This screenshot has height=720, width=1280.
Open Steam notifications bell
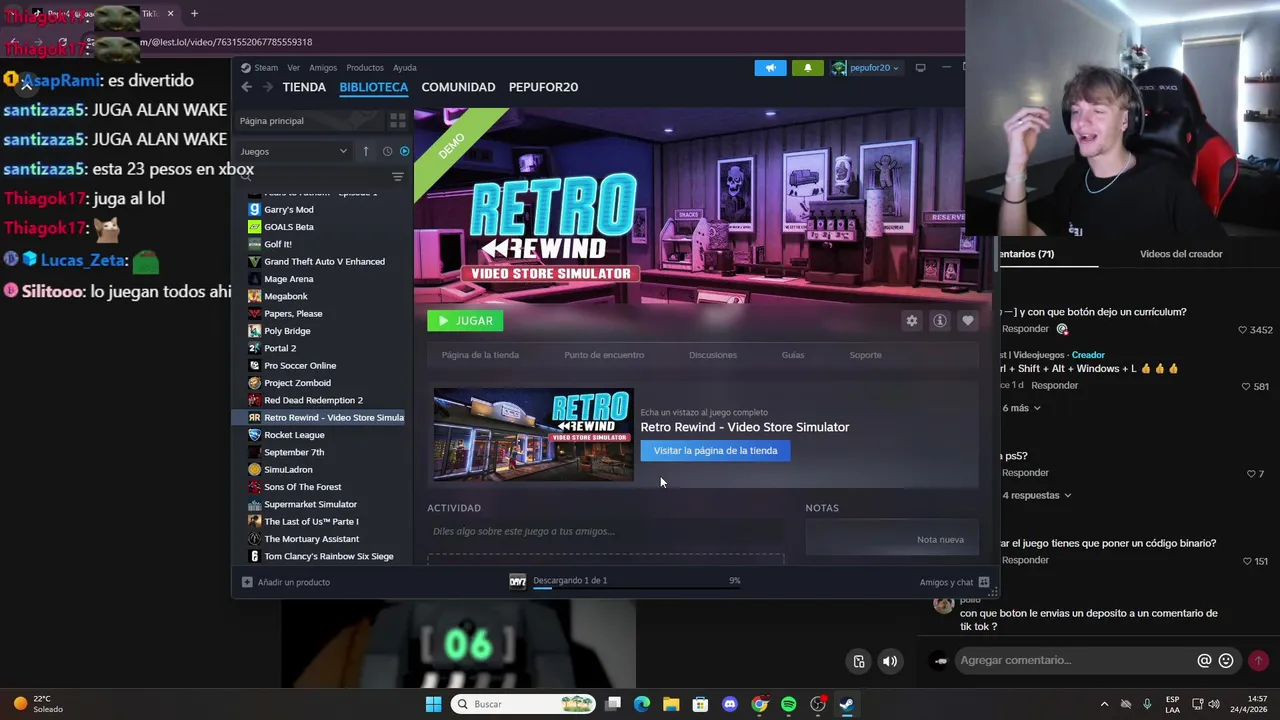808,68
